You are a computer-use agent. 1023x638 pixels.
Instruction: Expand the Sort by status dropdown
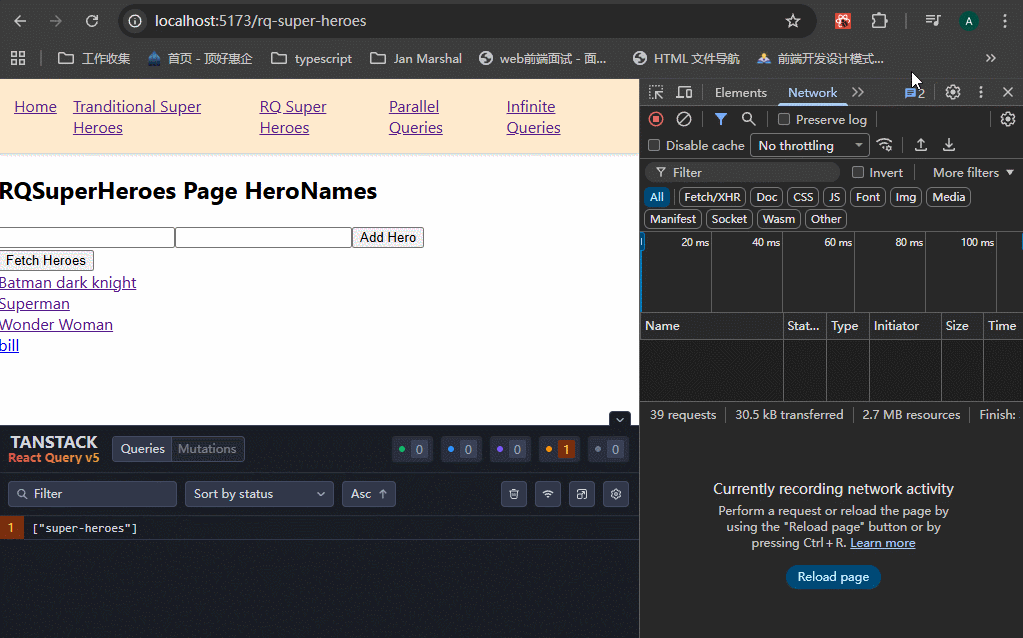259,494
